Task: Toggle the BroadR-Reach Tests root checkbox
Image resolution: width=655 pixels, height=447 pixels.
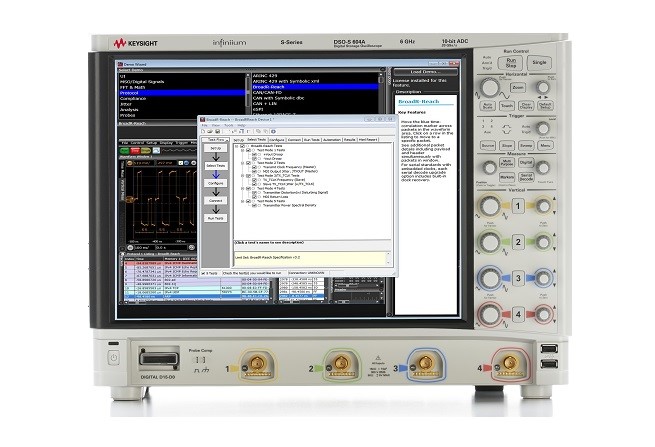Action: (x=242, y=146)
